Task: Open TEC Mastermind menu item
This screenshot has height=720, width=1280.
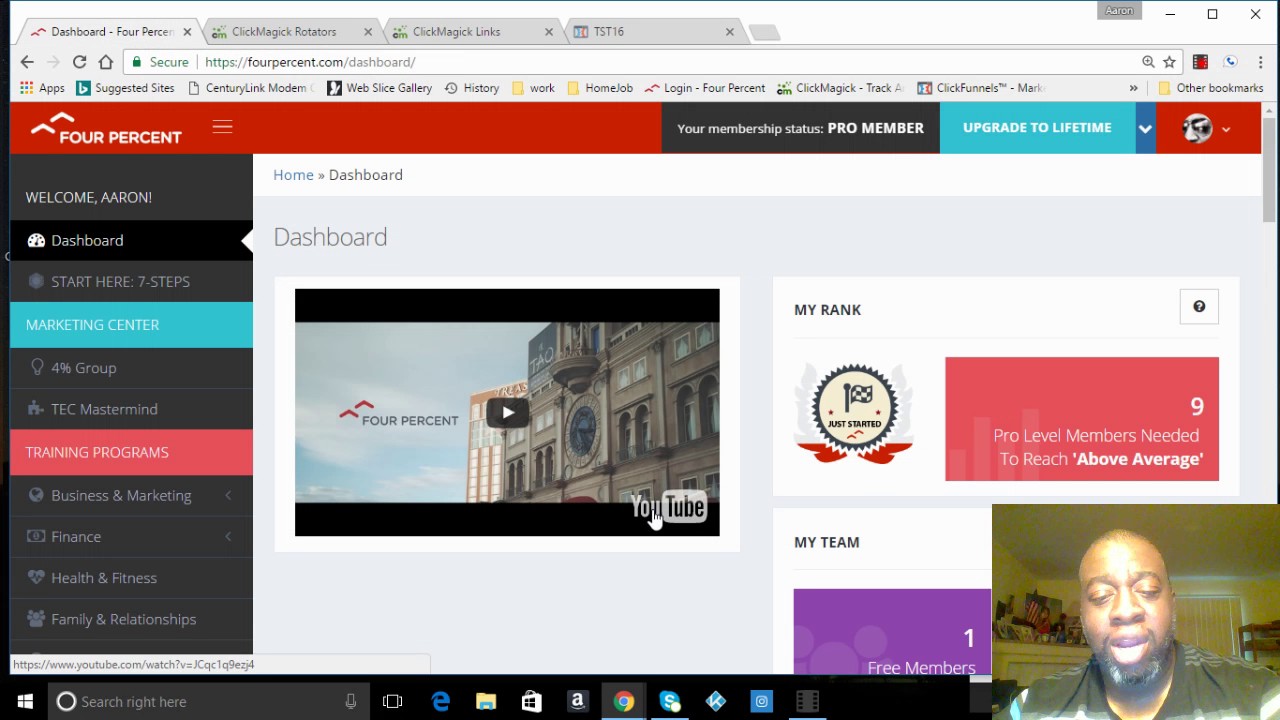Action: pos(131,409)
